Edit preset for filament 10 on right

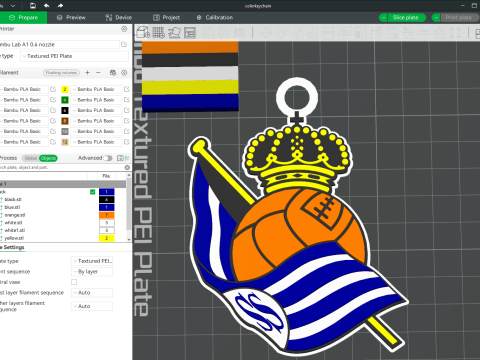click(127, 131)
